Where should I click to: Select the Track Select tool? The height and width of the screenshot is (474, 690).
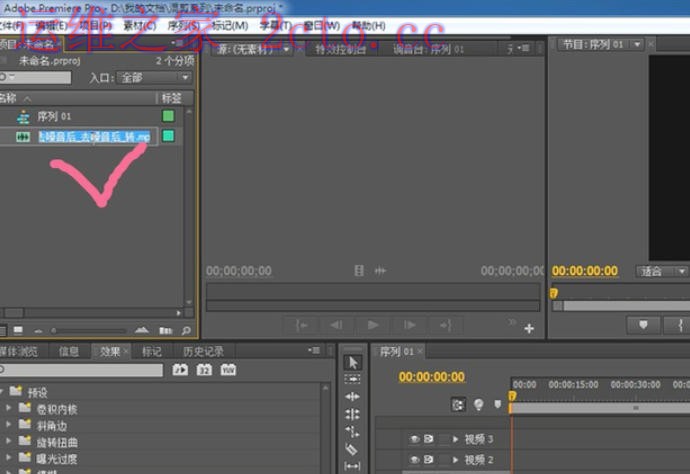pyautogui.click(x=352, y=379)
